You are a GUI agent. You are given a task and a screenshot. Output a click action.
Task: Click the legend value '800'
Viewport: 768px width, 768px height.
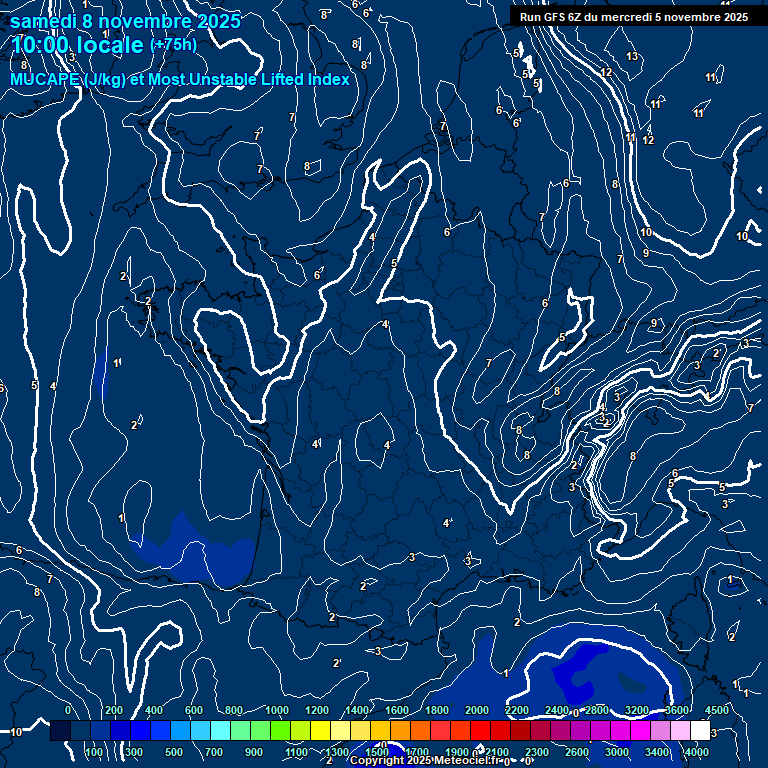click(x=234, y=710)
